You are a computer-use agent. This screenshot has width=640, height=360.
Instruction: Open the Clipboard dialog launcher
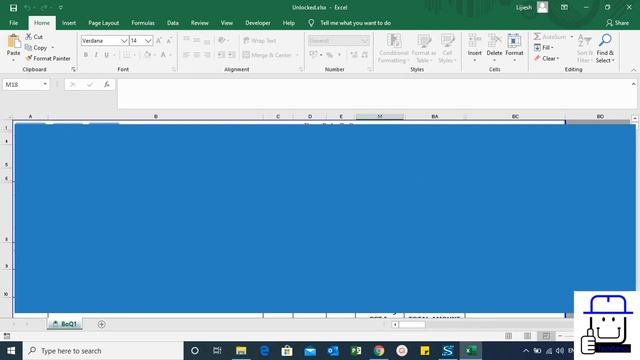coord(73,69)
